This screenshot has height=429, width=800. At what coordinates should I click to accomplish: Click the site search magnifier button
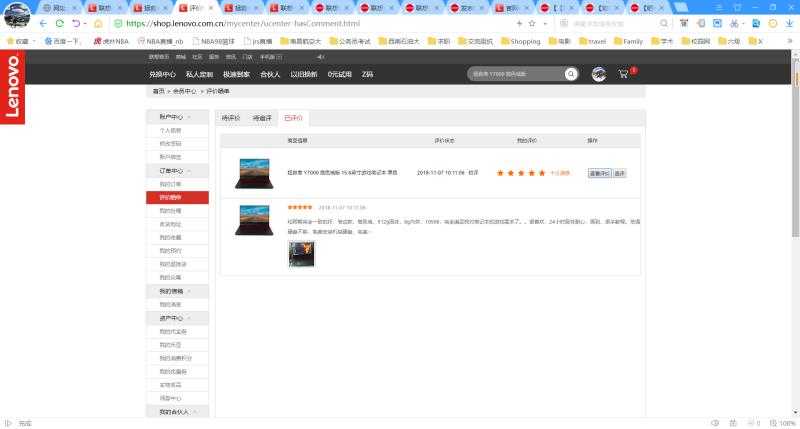[571, 74]
